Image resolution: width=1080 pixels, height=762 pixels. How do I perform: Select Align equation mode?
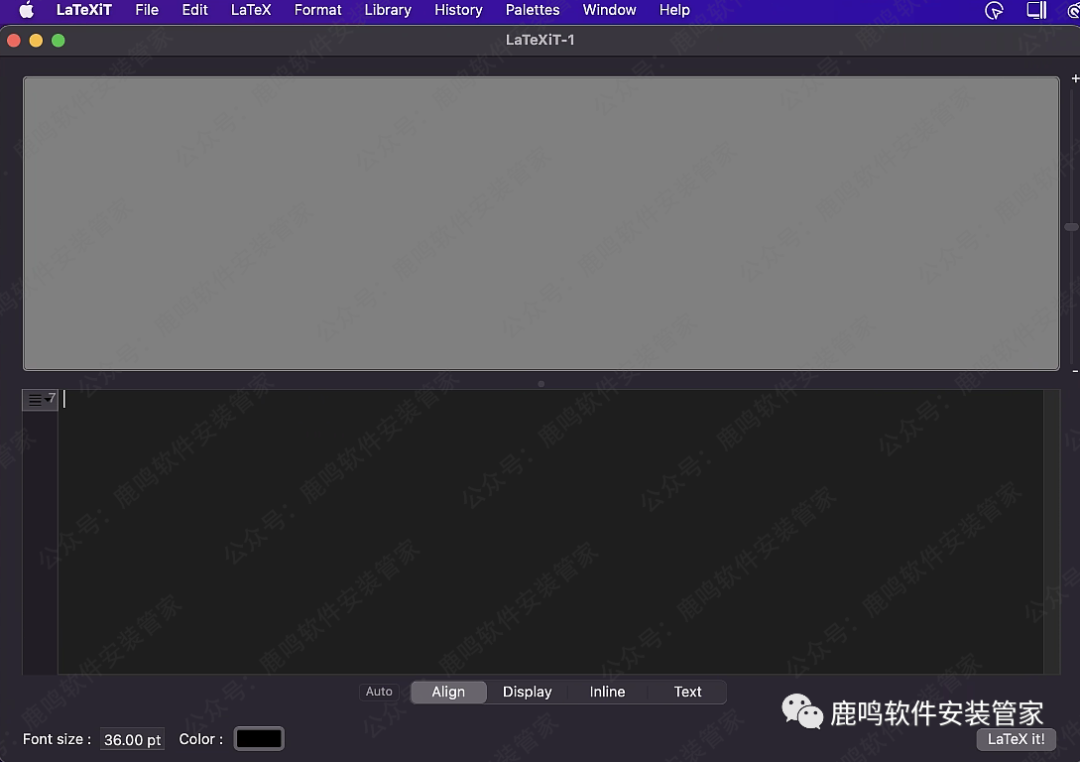pos(448,692)
